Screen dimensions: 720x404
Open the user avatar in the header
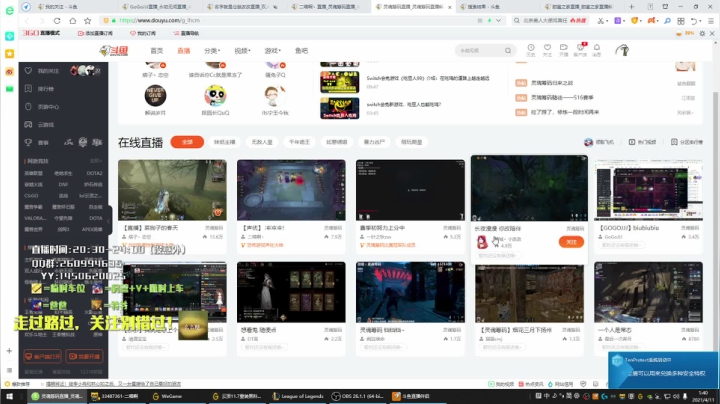[623, 50]
